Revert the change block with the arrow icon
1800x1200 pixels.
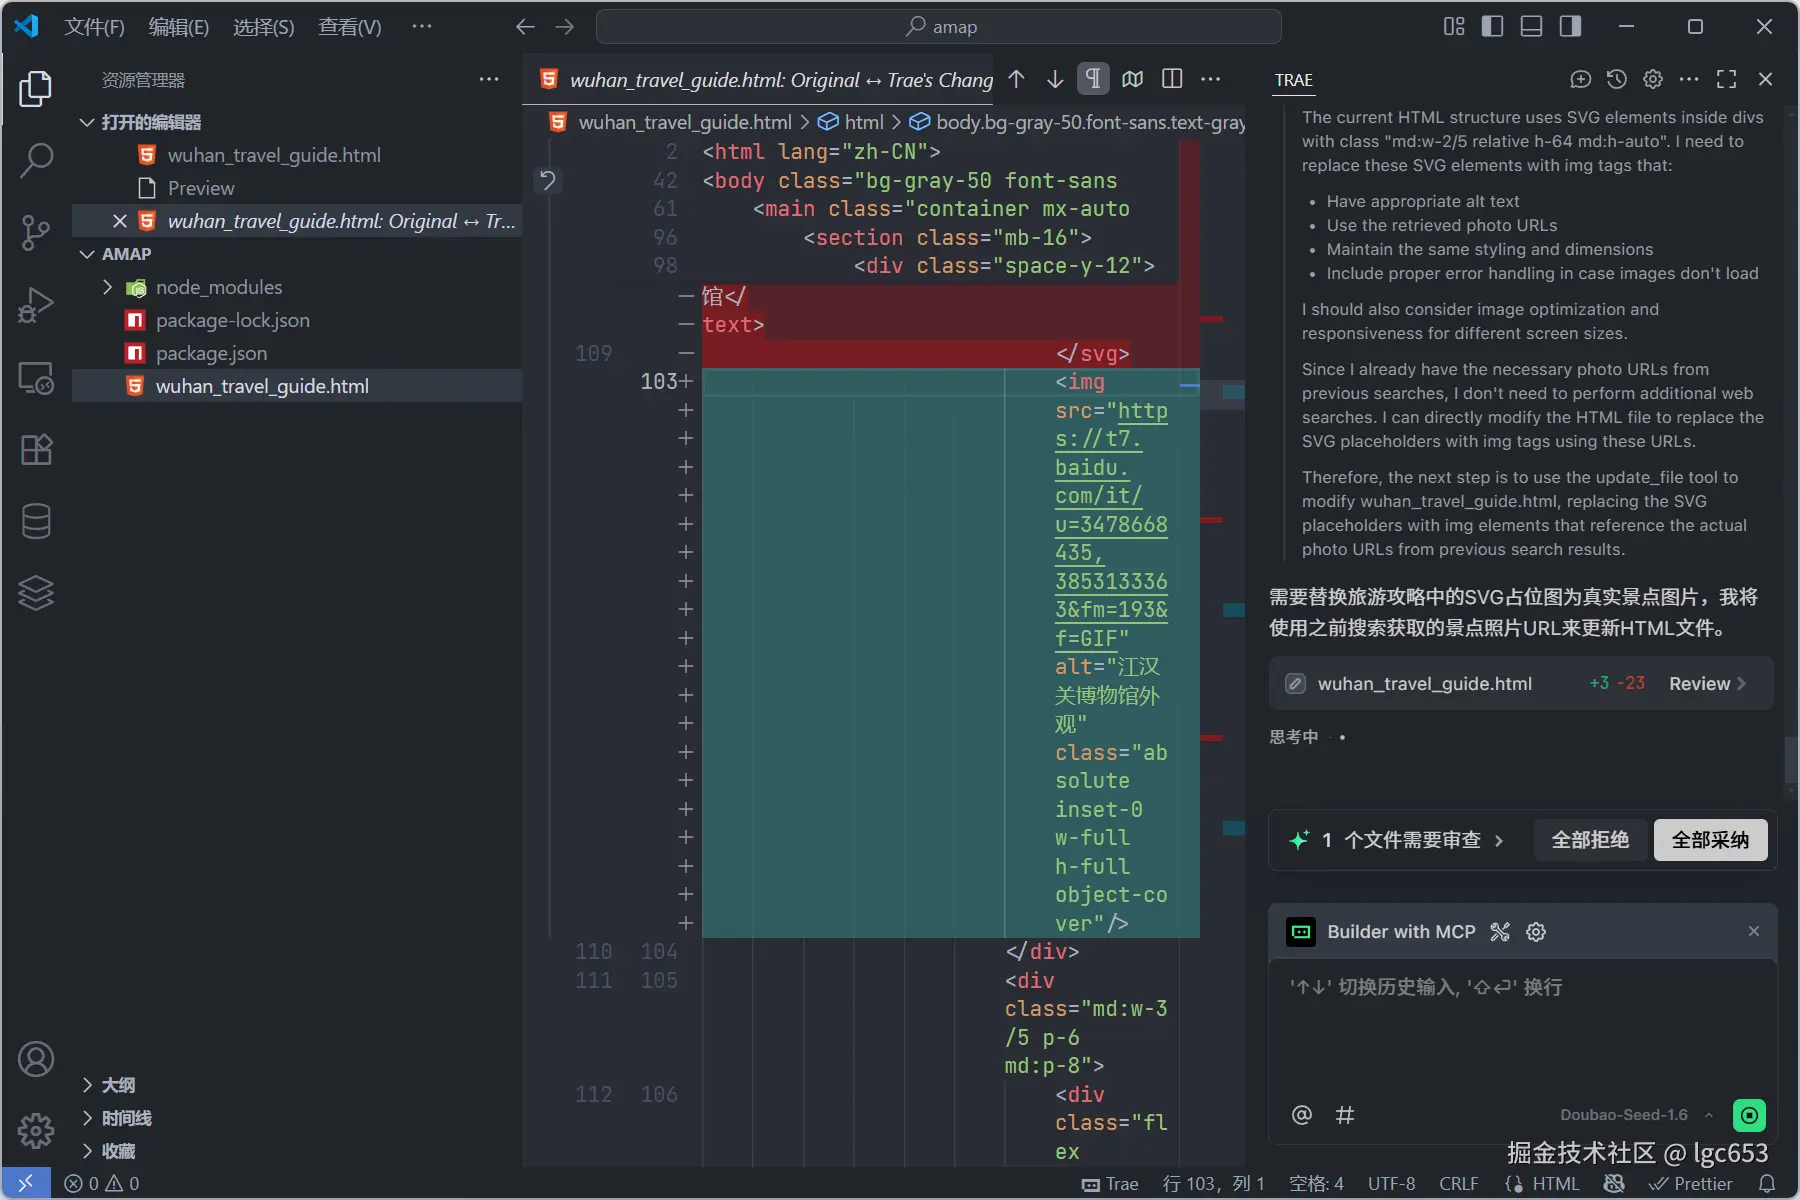pyautogui.click(x=547, y=180)
